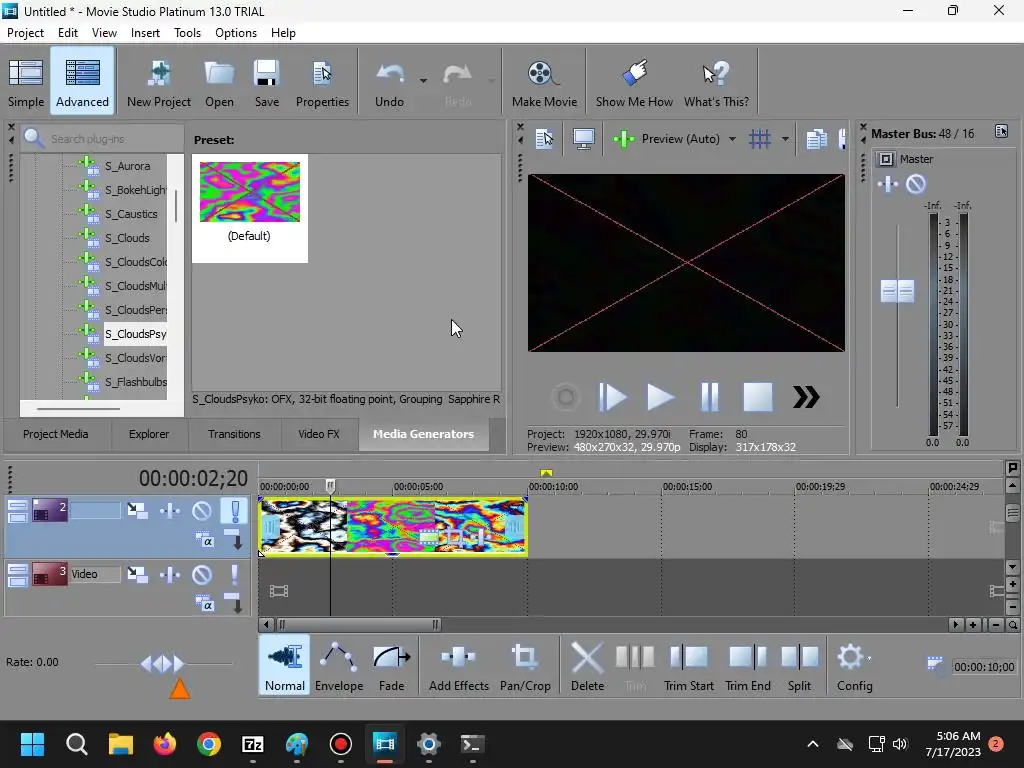1024x768 pixels.
Task: Switch to Video FX tab
Action: pos(319,434)
